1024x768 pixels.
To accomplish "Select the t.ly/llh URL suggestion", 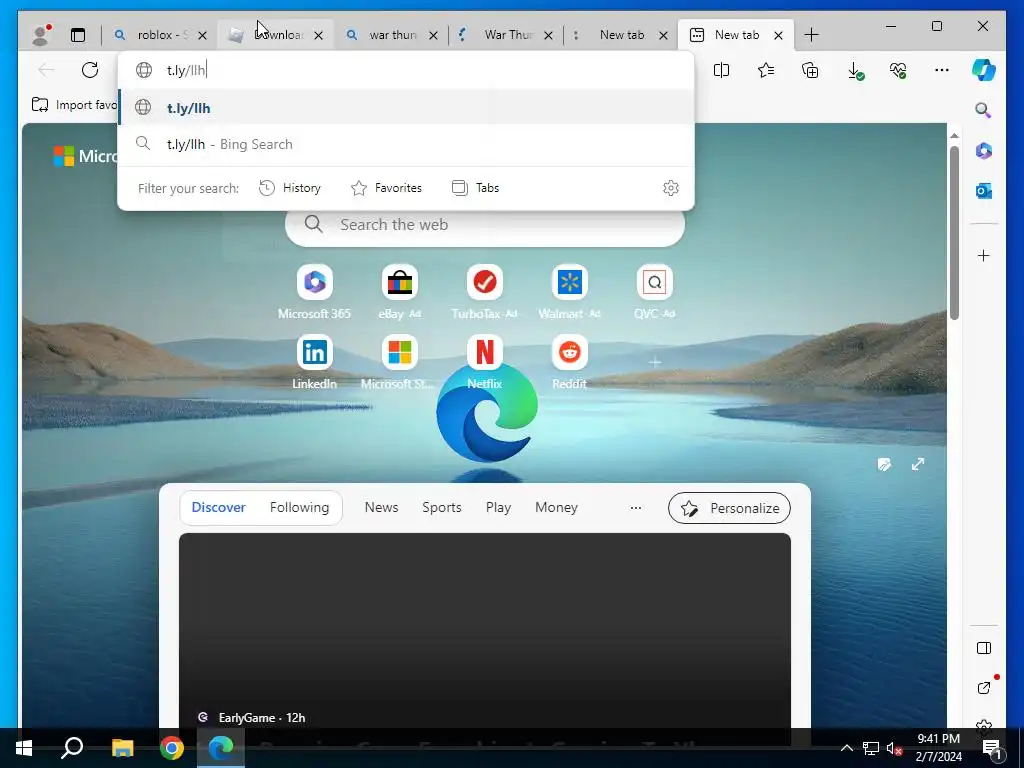I will click(406, 108).
